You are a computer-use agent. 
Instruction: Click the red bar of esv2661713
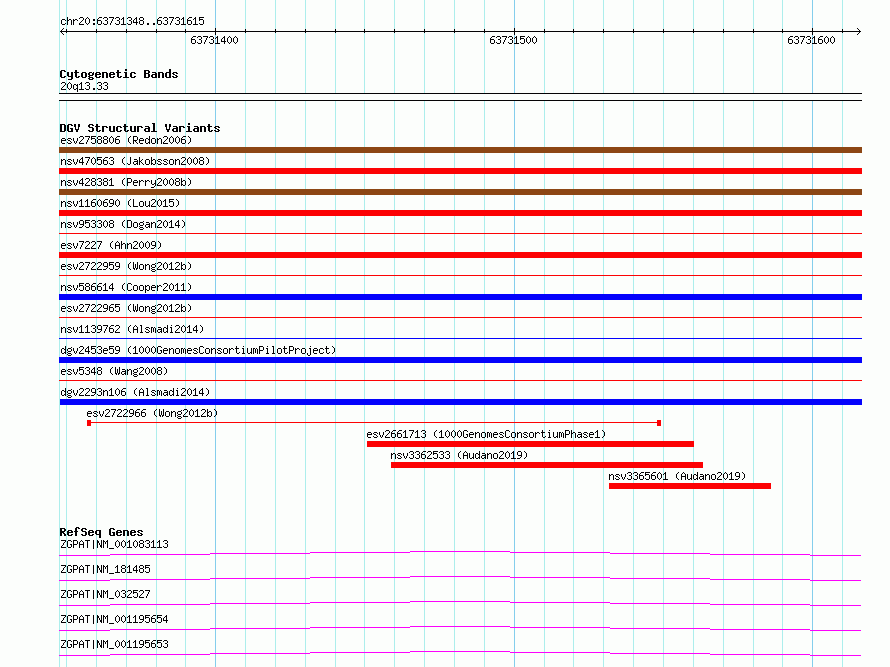click(x=530, y=444)
